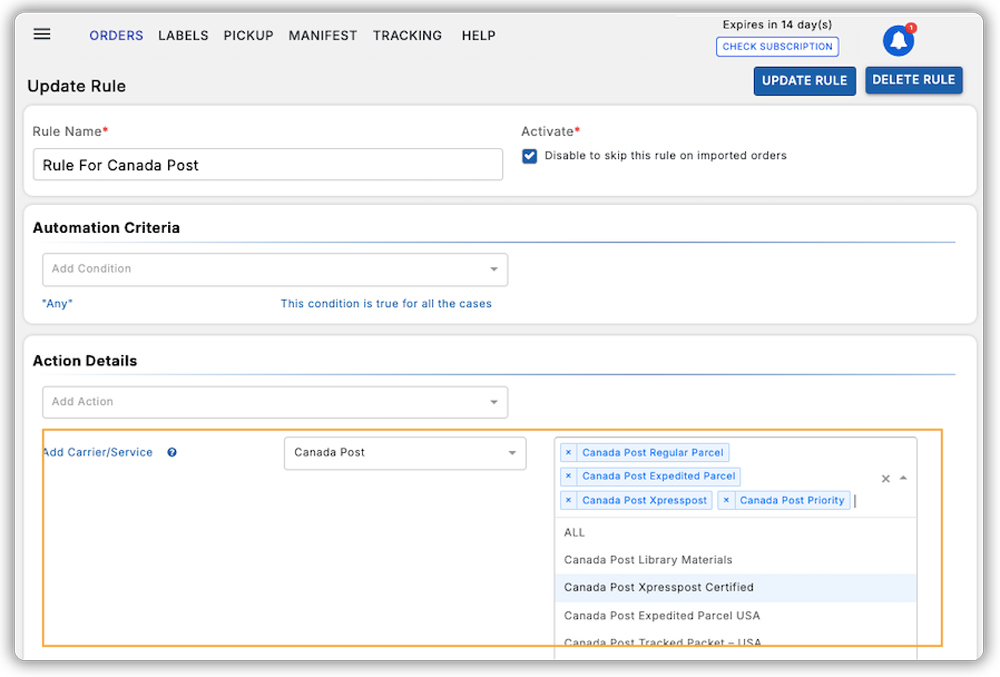Click the condition is true for all cases link
Screen dimensions: 1000x677
[386, 303]
